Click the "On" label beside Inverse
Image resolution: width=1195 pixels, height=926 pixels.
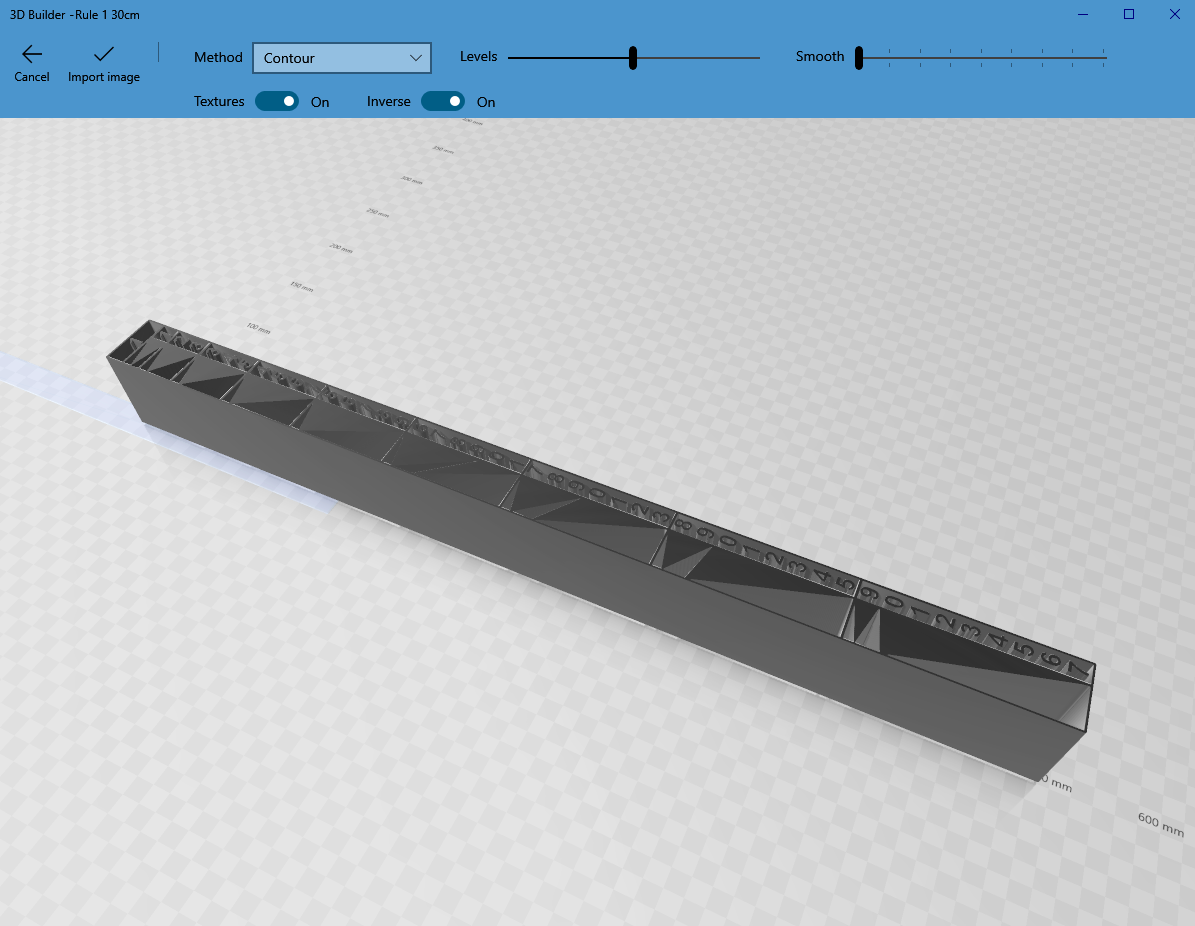tap(486, 101)
